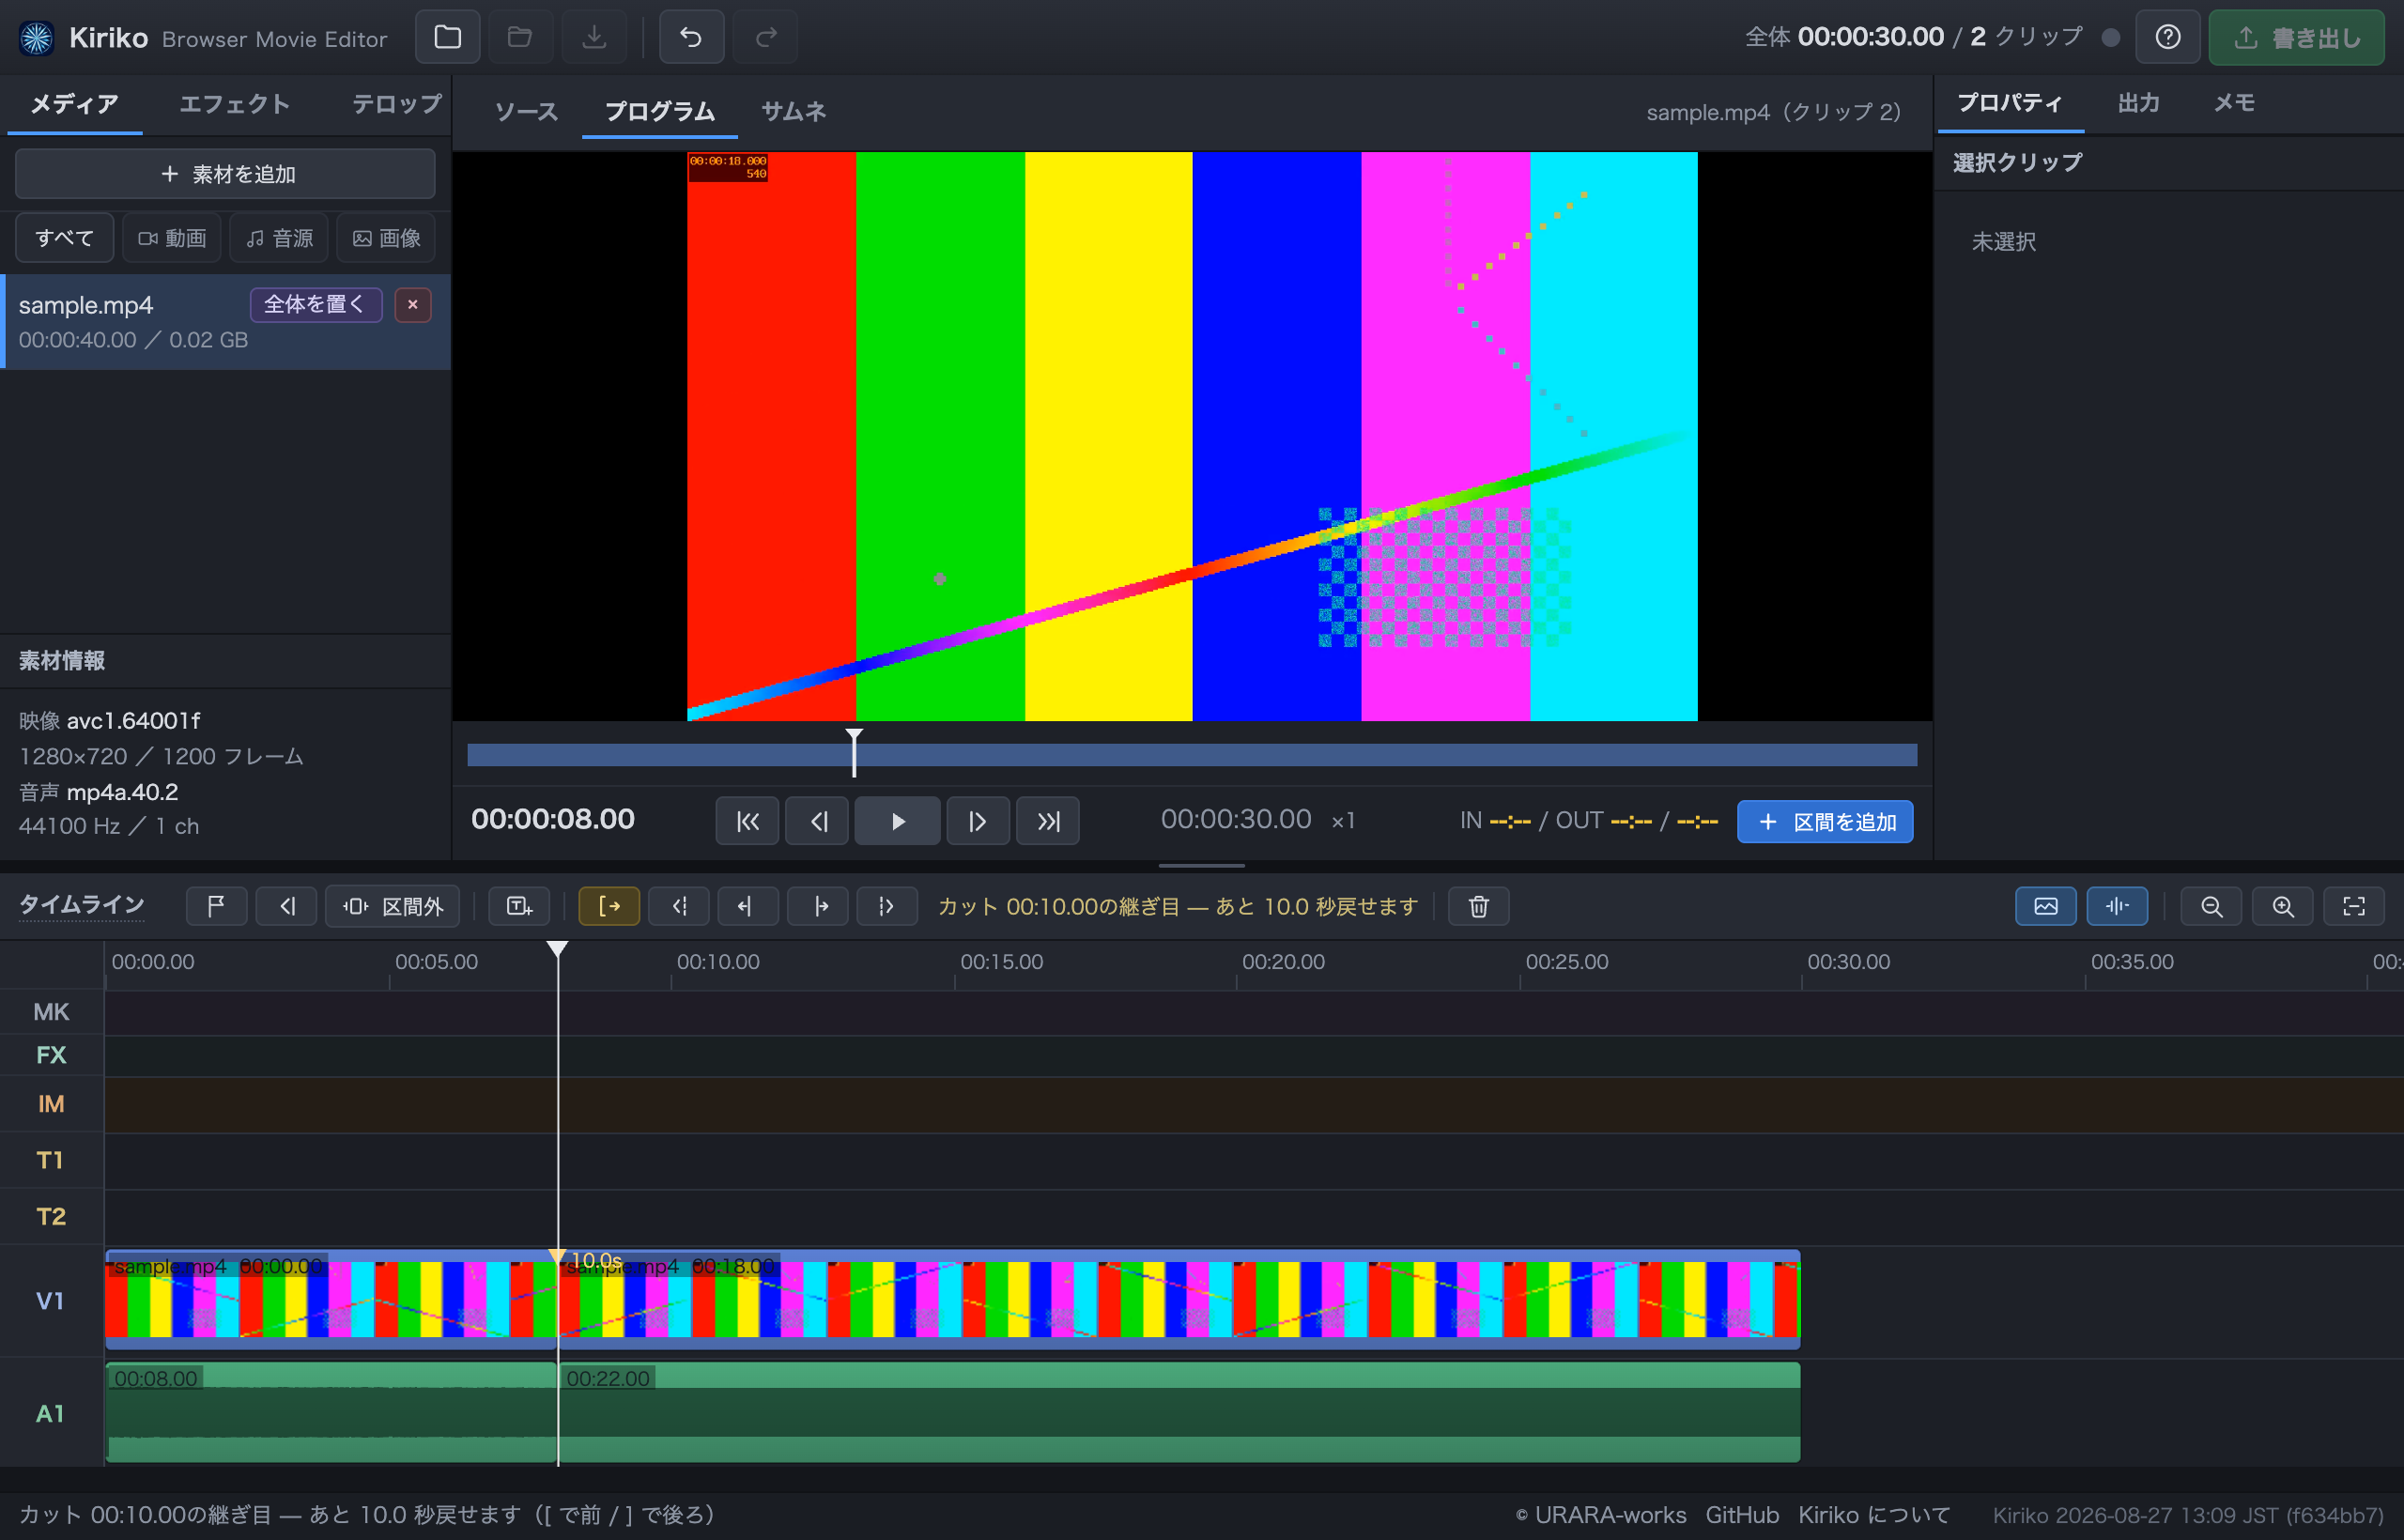
Task: Open the プログラム monitor tab
Action: (x=659, y=111)
